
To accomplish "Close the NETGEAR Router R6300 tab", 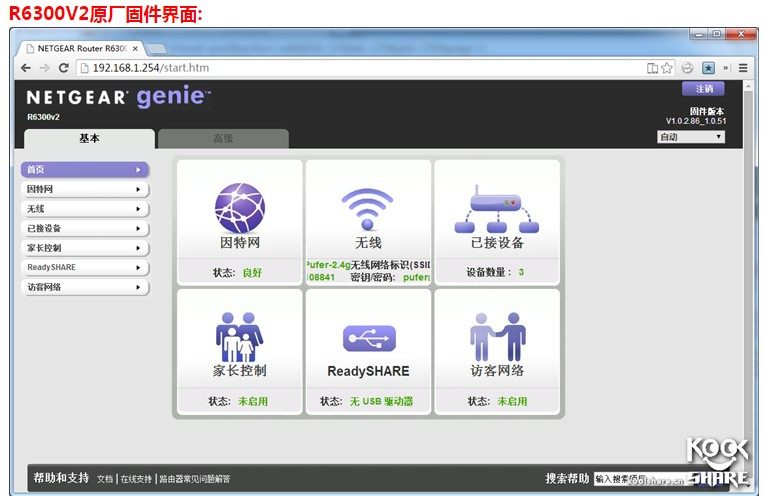I will click(x=135, y=49).
